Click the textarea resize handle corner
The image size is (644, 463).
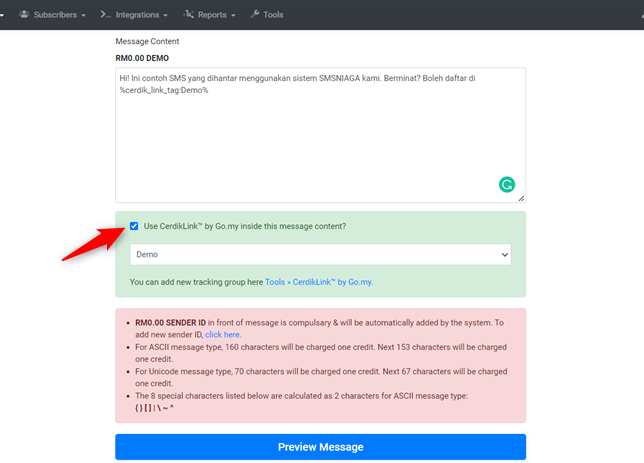point(521,198)
